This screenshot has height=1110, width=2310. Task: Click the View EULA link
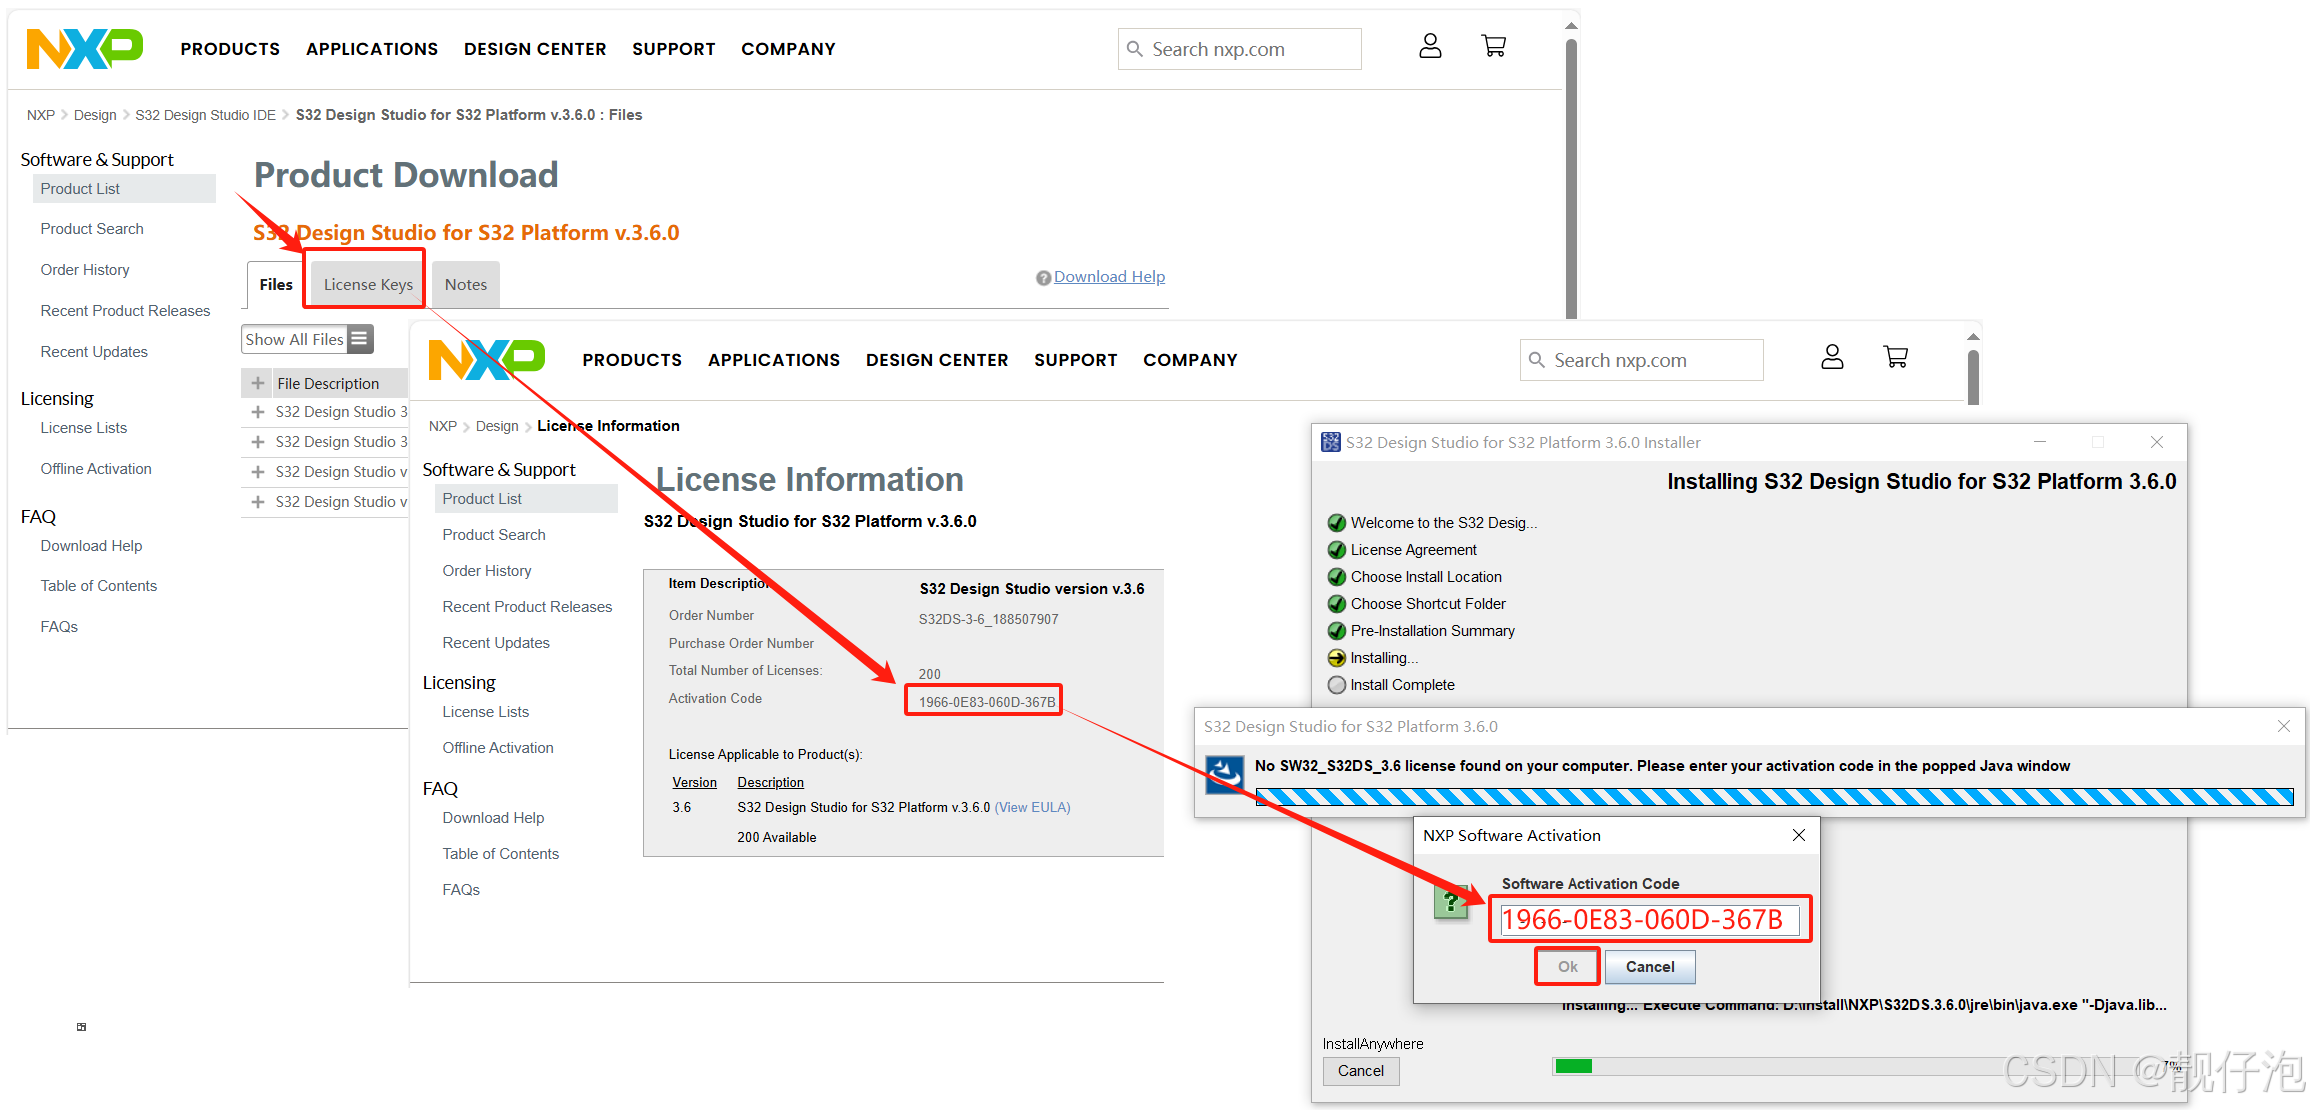[x=1032, y=808]
